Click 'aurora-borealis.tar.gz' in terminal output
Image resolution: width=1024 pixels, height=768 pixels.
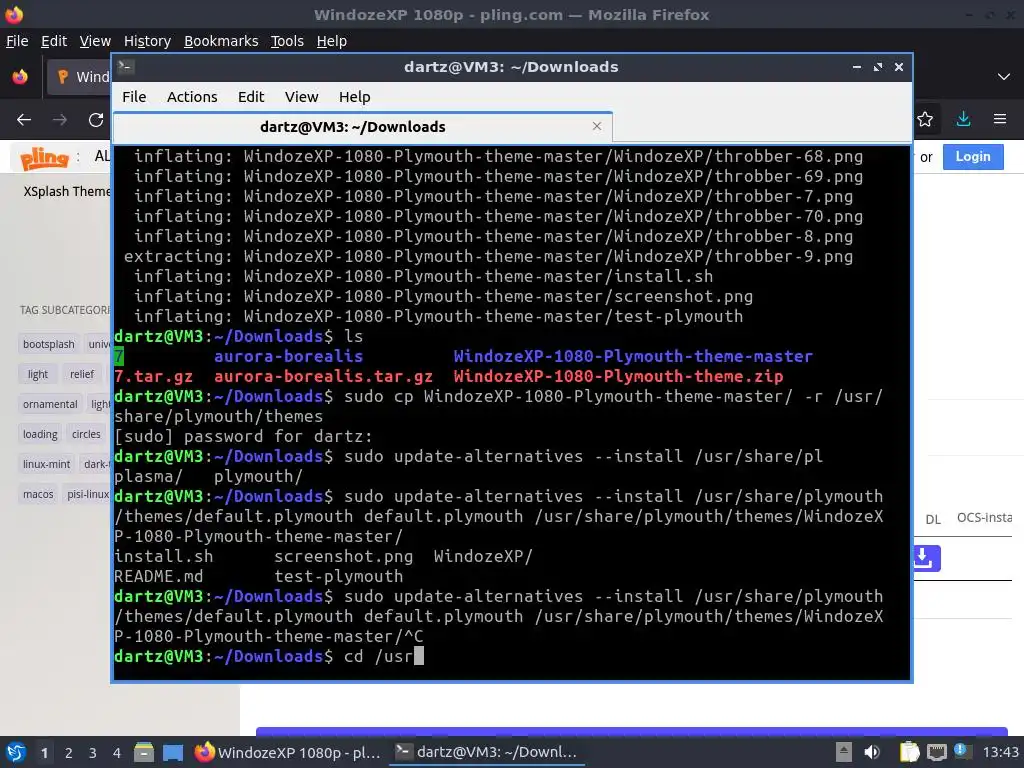[x=323, y=376]
